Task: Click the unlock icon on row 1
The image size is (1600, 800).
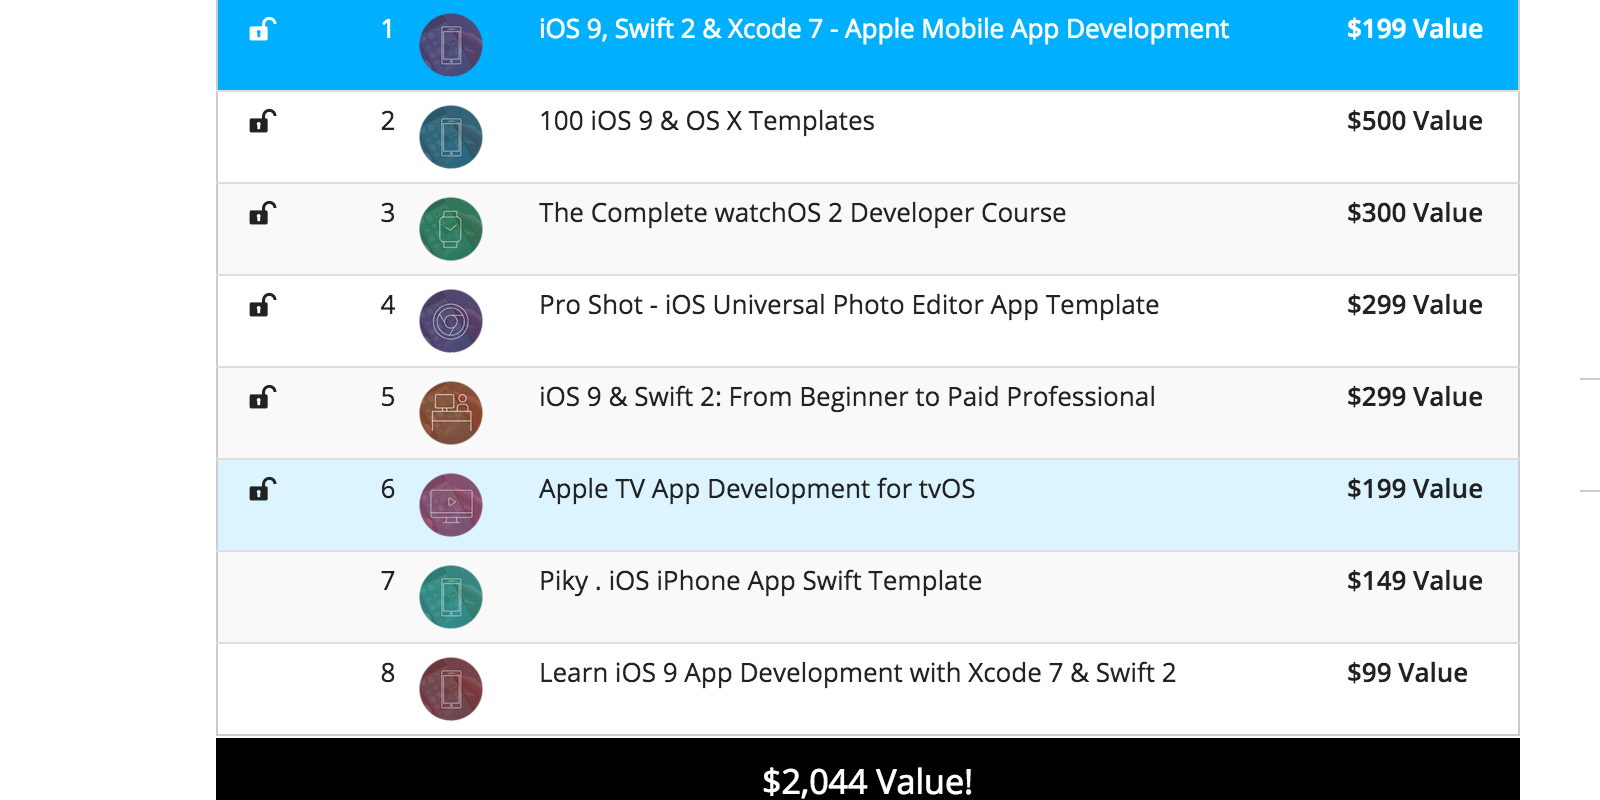Action: (262, 30)
